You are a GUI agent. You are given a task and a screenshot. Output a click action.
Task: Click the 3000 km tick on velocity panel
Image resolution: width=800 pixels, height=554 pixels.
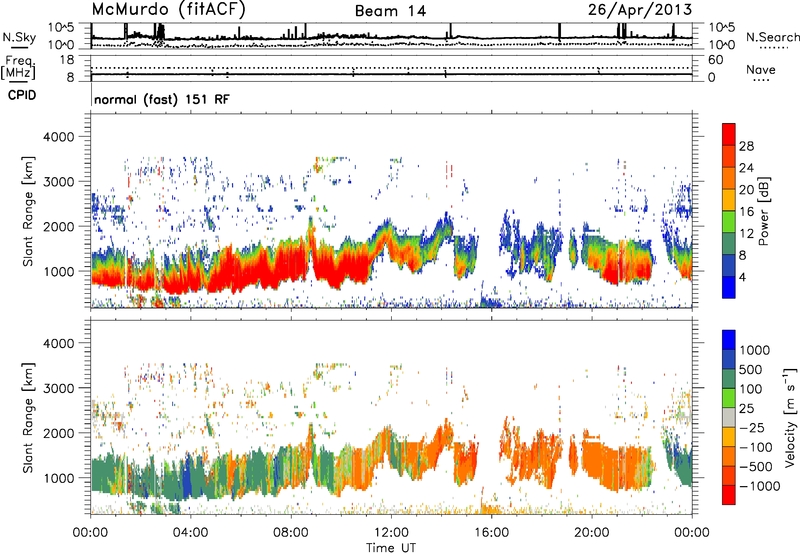point(58,388)
